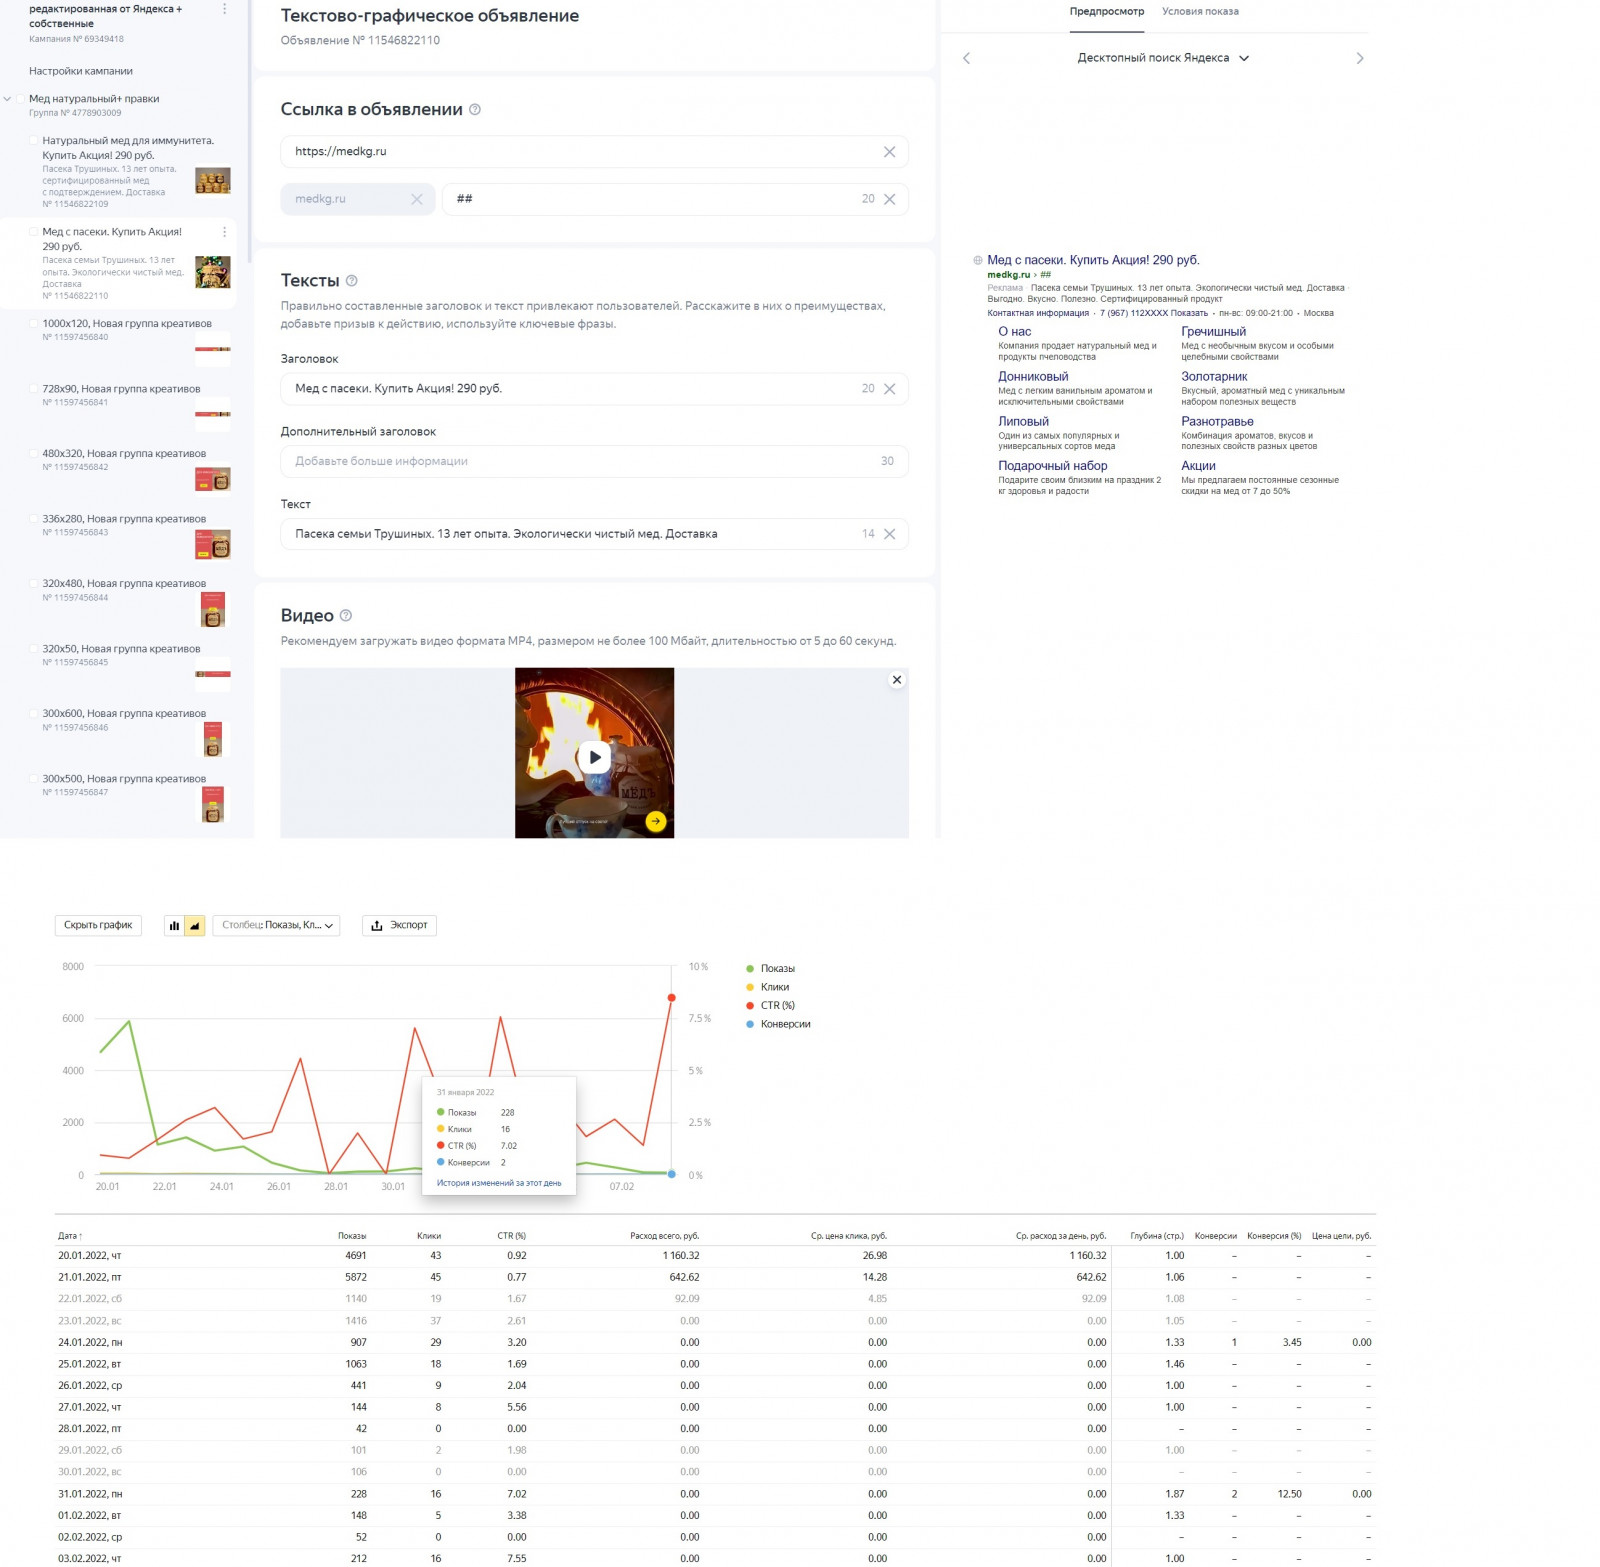1600x1567 pixels.
Task: Play the fireplace honey video
Action: coord(595,757)
